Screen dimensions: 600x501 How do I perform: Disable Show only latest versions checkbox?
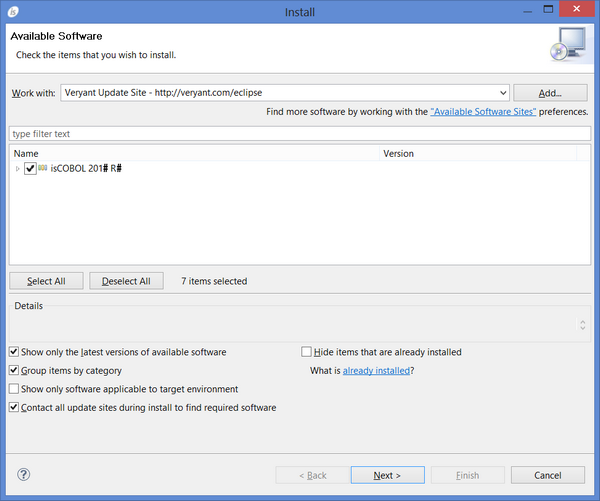pyautogui.click(x=14, y=352)
